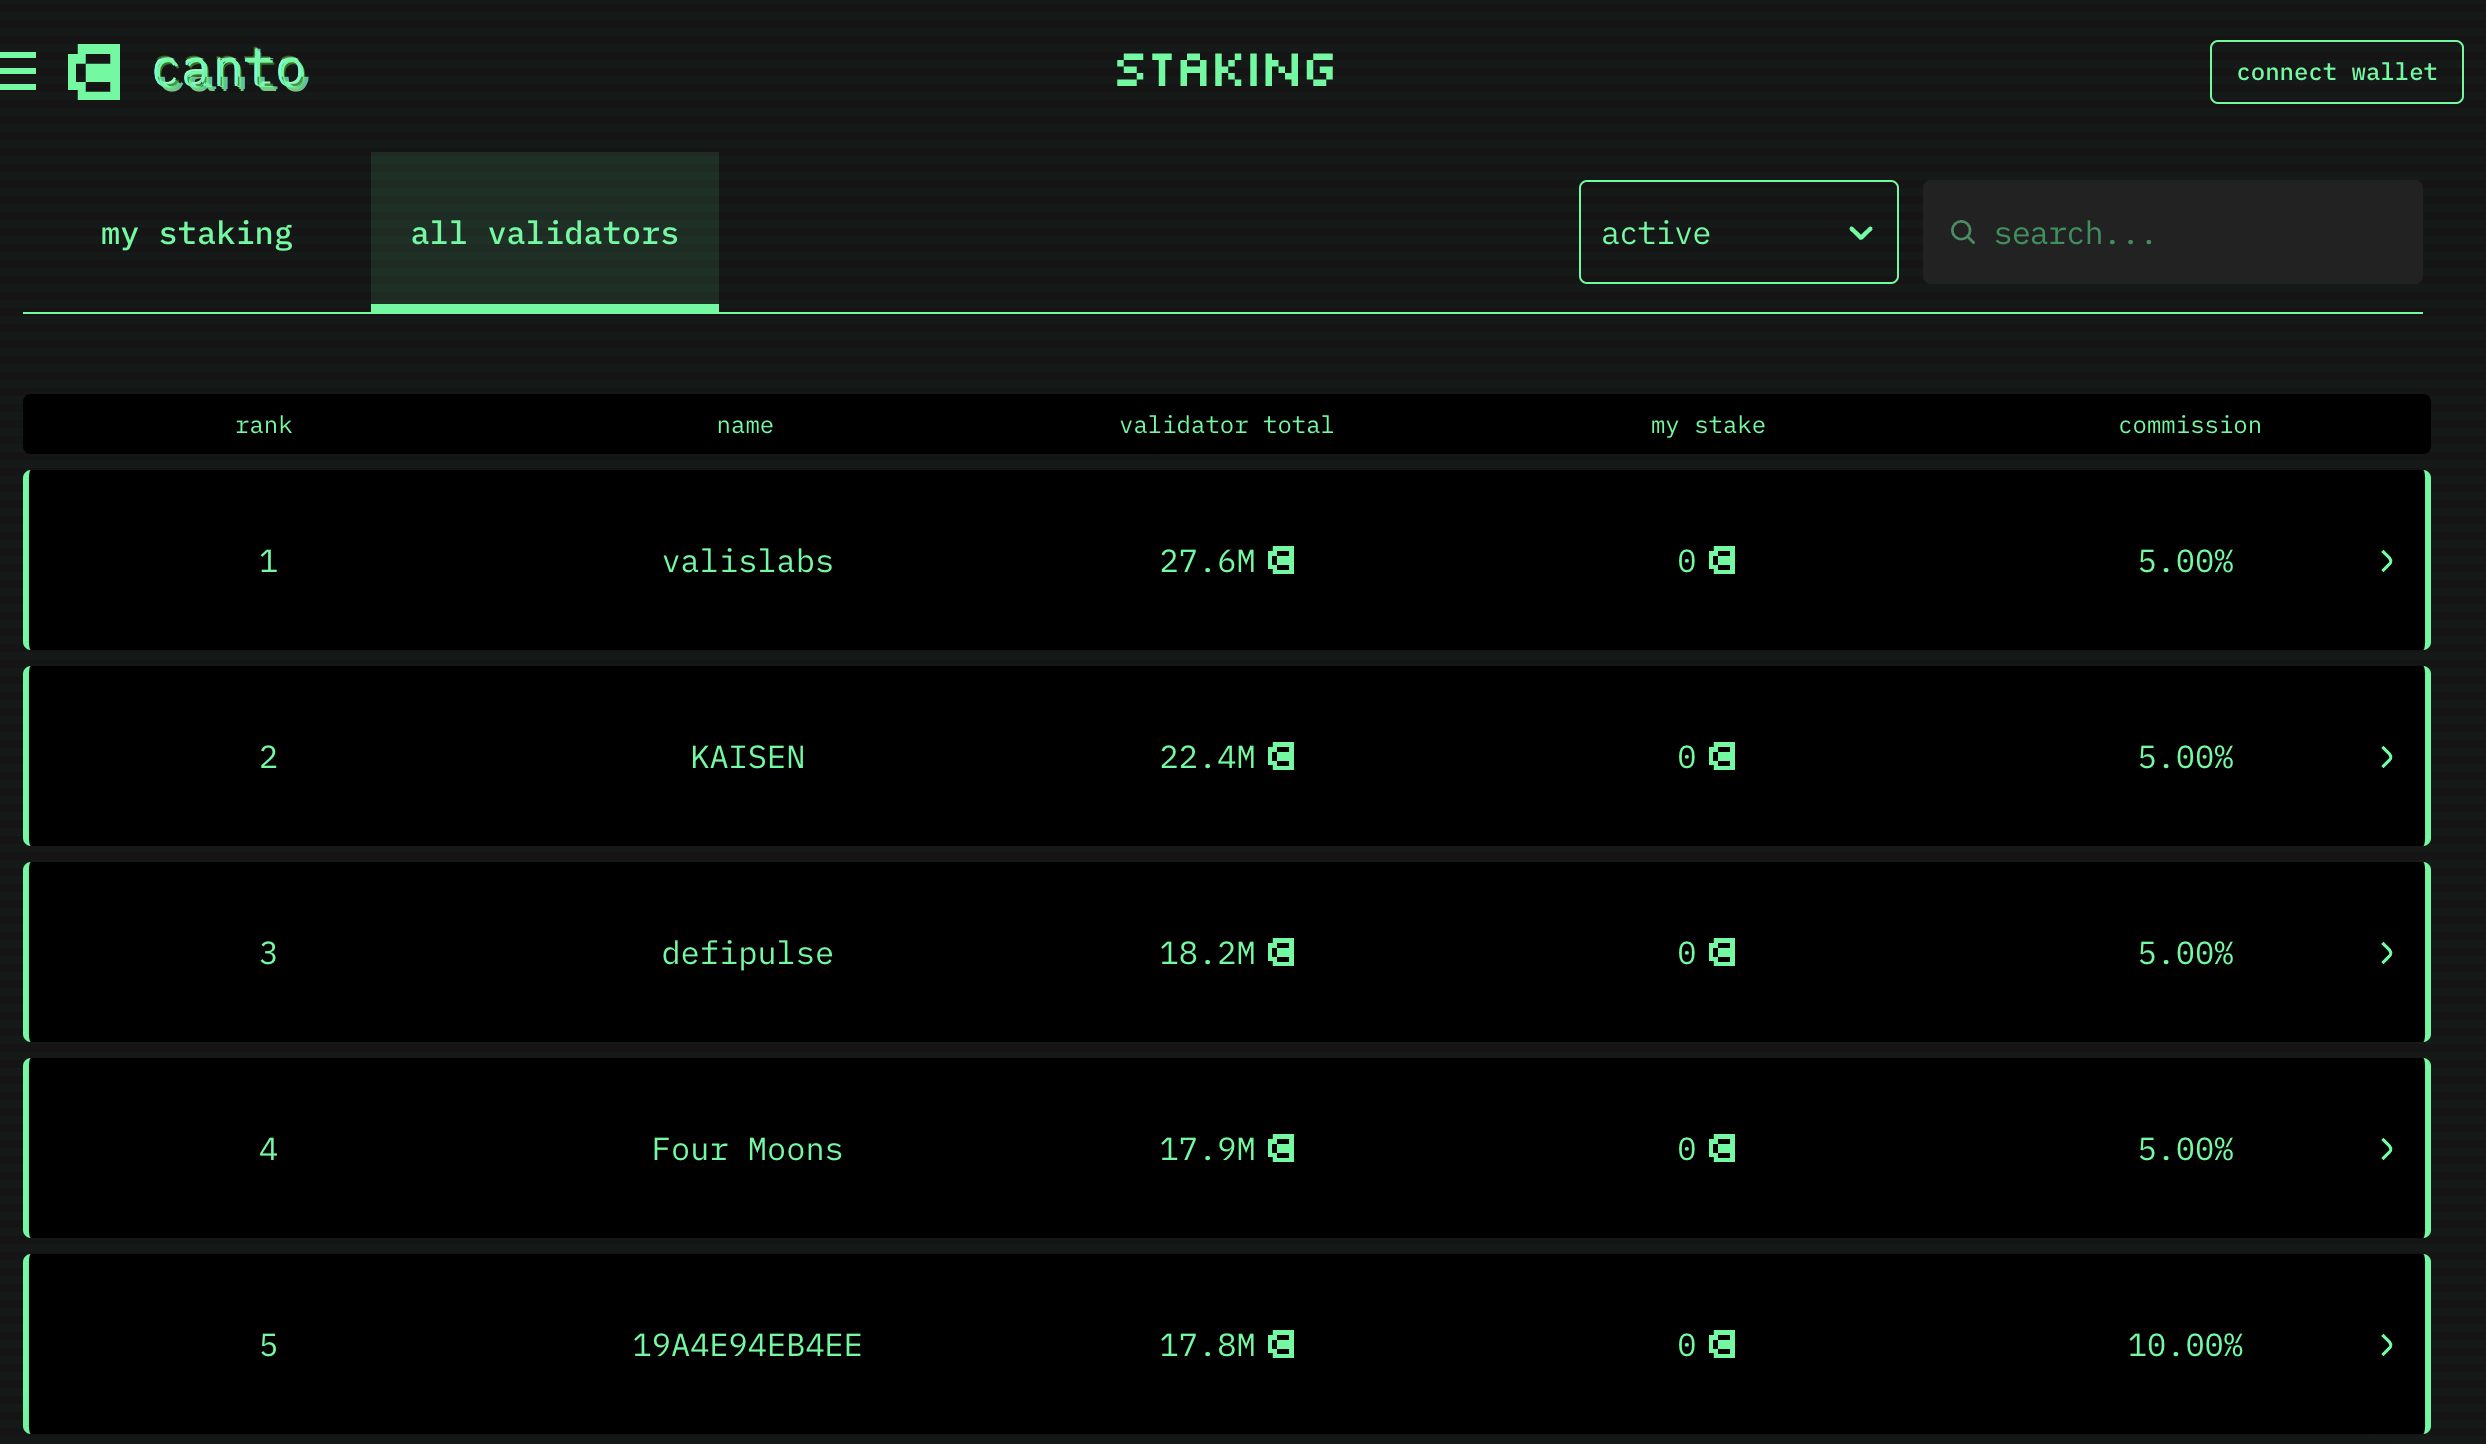Open the active status dropdown
The height and width of the screenshot is (1444, 2486).
[1738, 233]
